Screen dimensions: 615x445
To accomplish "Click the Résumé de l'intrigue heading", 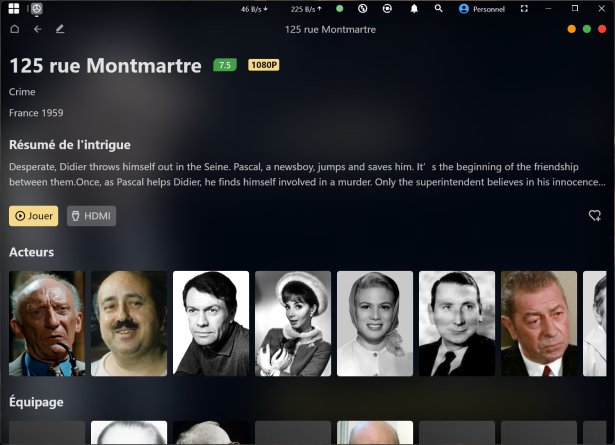I will 70,145.
